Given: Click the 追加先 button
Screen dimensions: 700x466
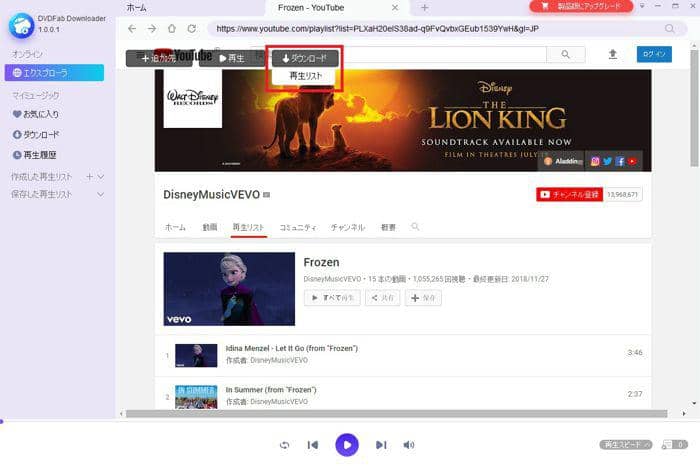Looking at the screenshot, I should [159, 58].
